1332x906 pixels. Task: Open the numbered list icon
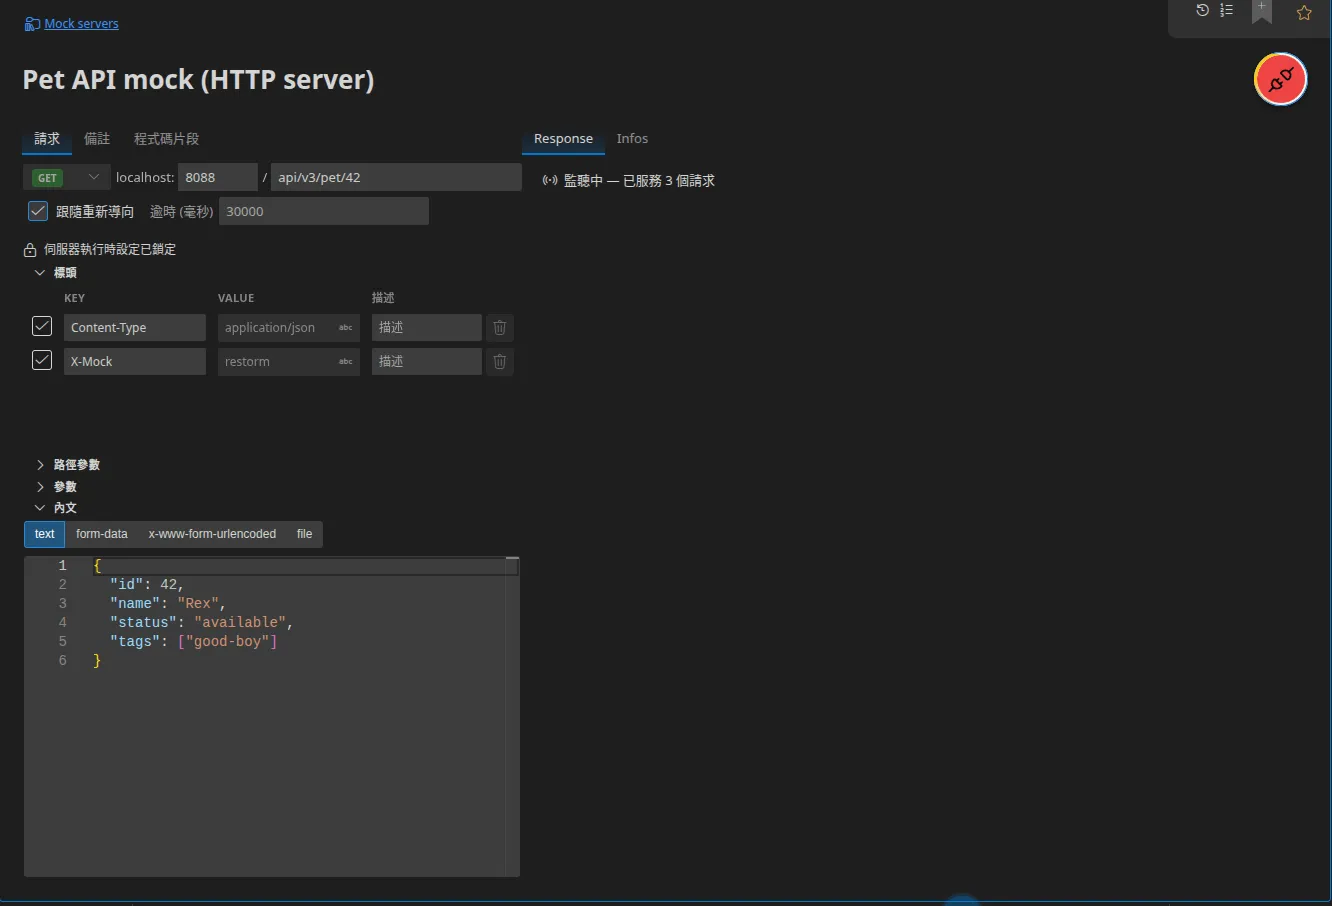(1226, 10)
